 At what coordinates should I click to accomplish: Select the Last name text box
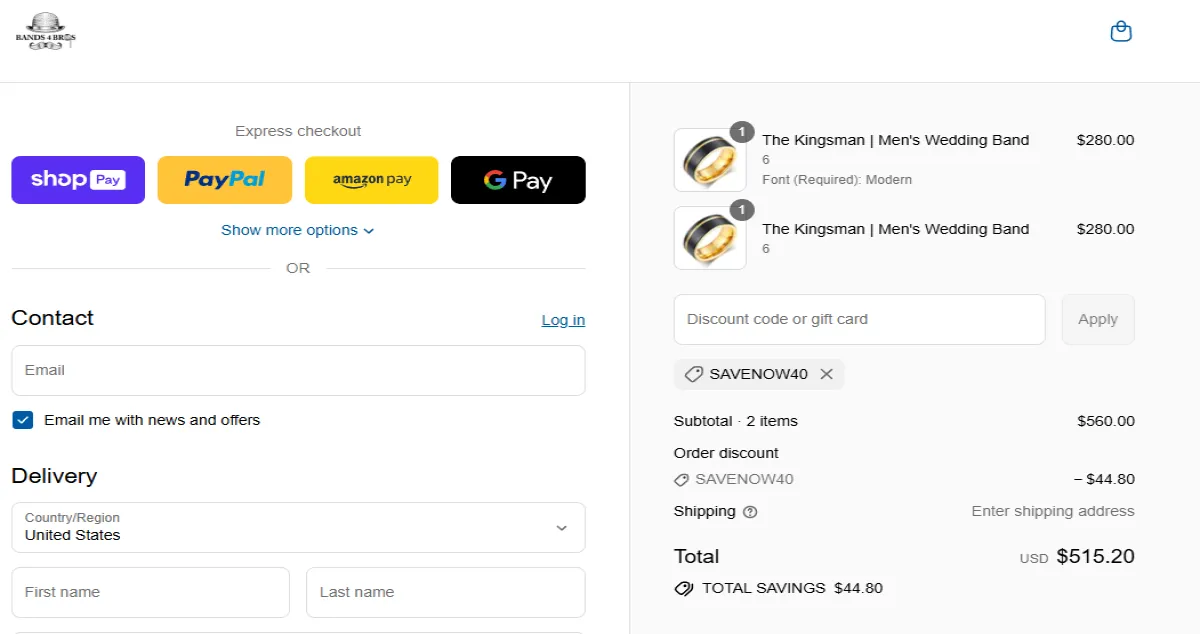445,592
